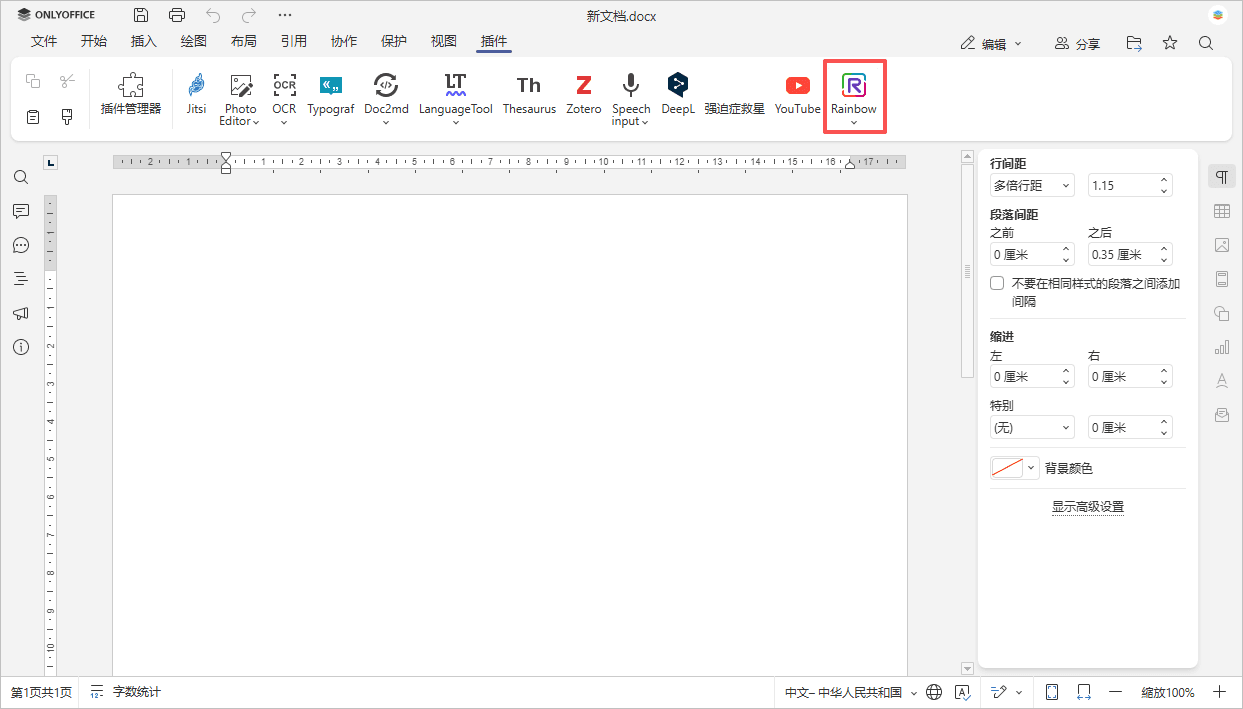Toggle the paragraph settings sidebar icon

pos(1221,177)
